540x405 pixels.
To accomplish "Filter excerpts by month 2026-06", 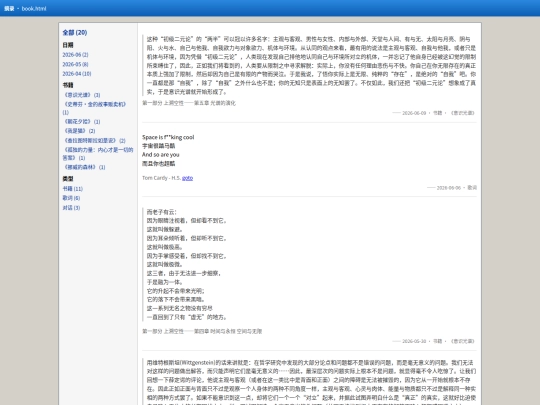I will click(75, 55).
